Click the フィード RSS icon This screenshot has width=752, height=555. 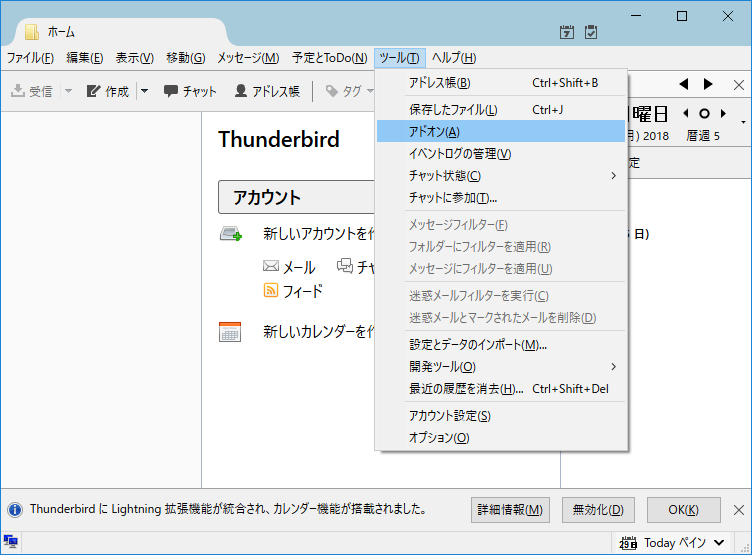[270, 290]
